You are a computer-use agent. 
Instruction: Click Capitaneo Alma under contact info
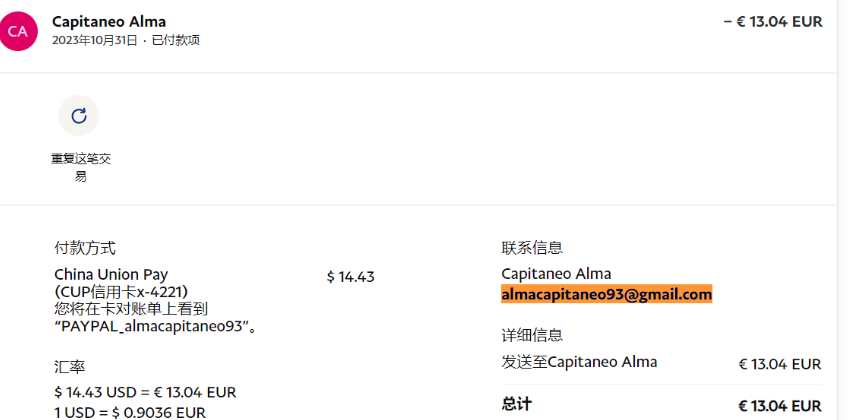pyautogui.click(x=556, y=274)
